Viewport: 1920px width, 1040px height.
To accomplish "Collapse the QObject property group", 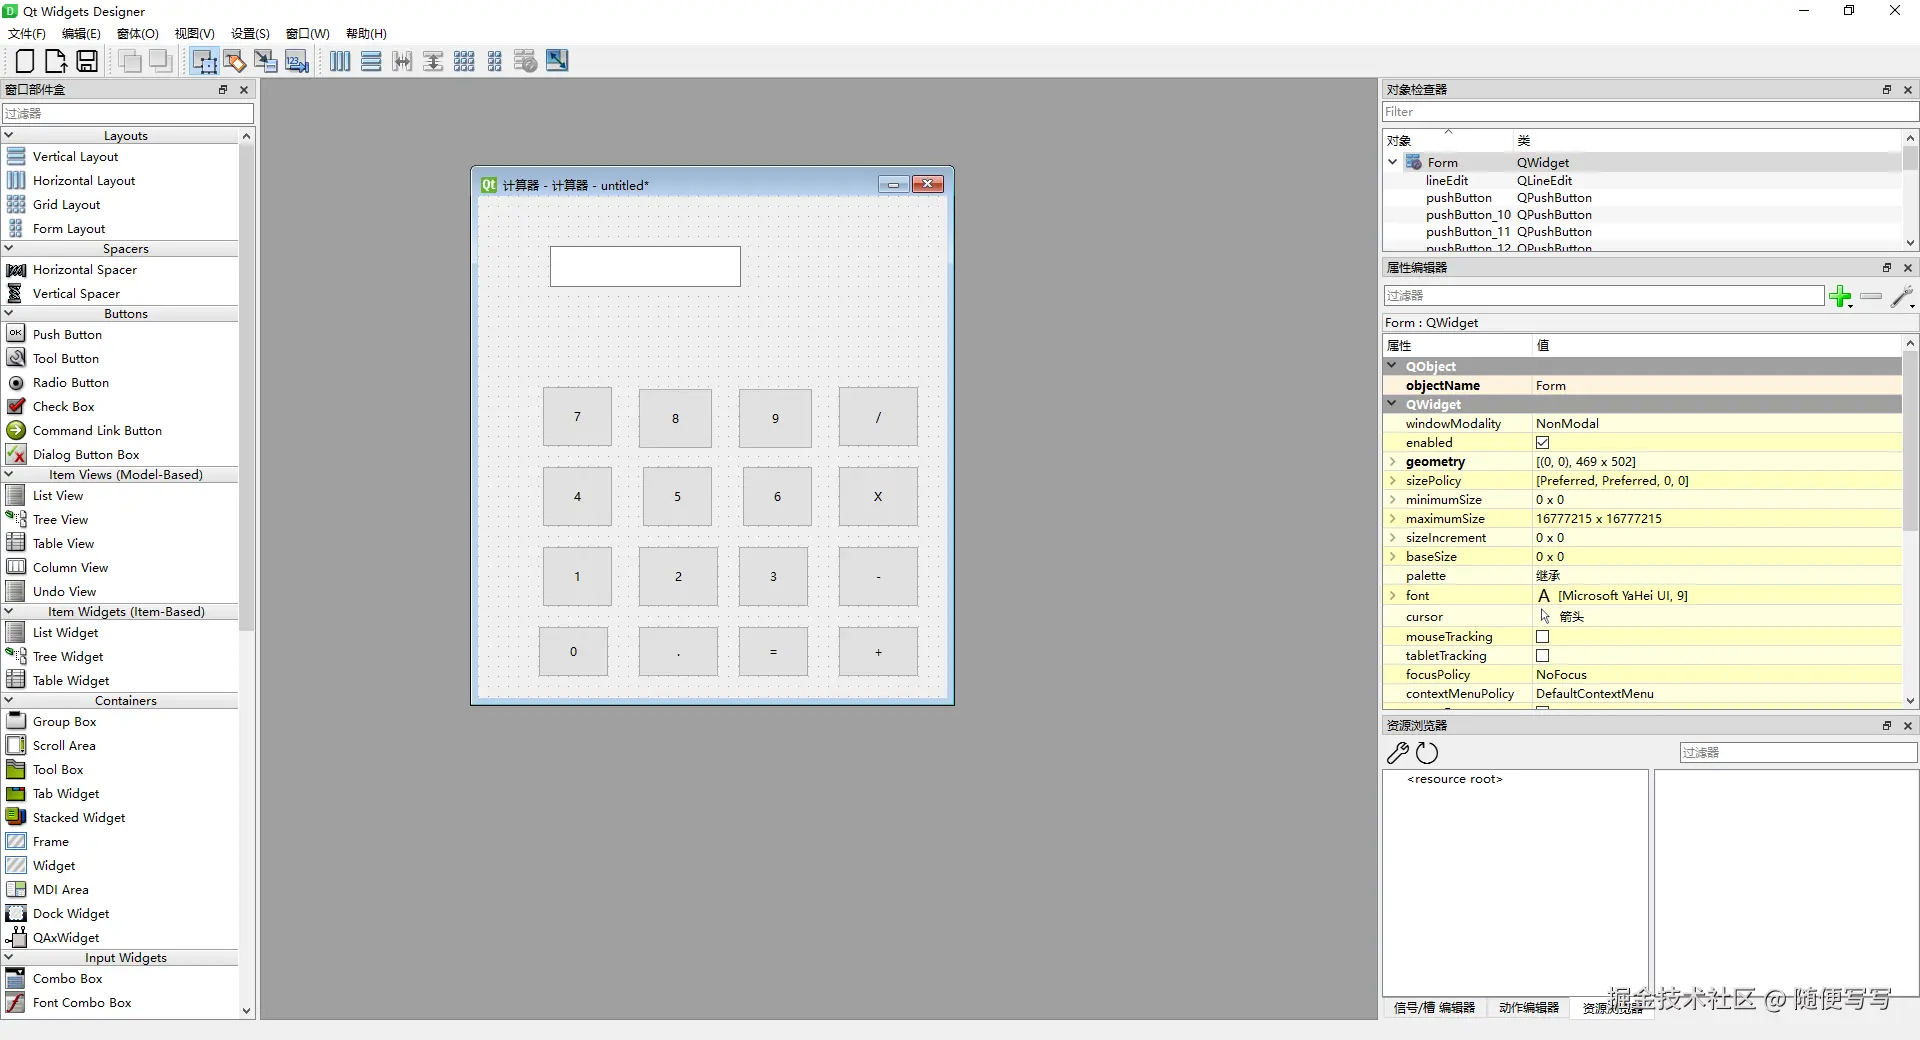I will coord(1391,366).
